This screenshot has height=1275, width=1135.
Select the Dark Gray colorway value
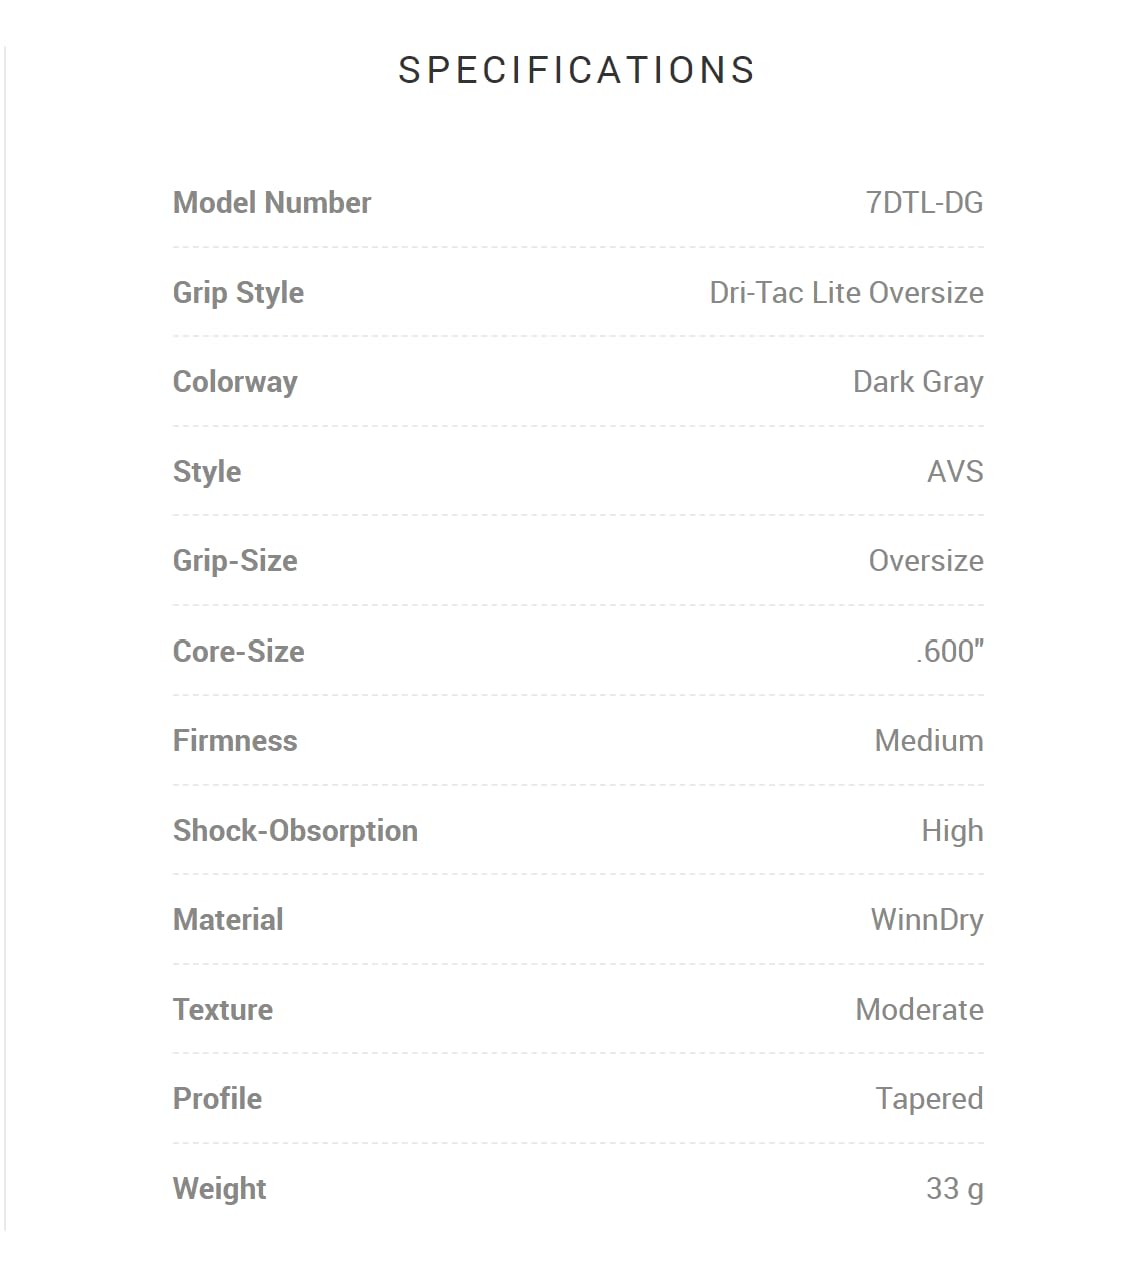pos(918,382)
